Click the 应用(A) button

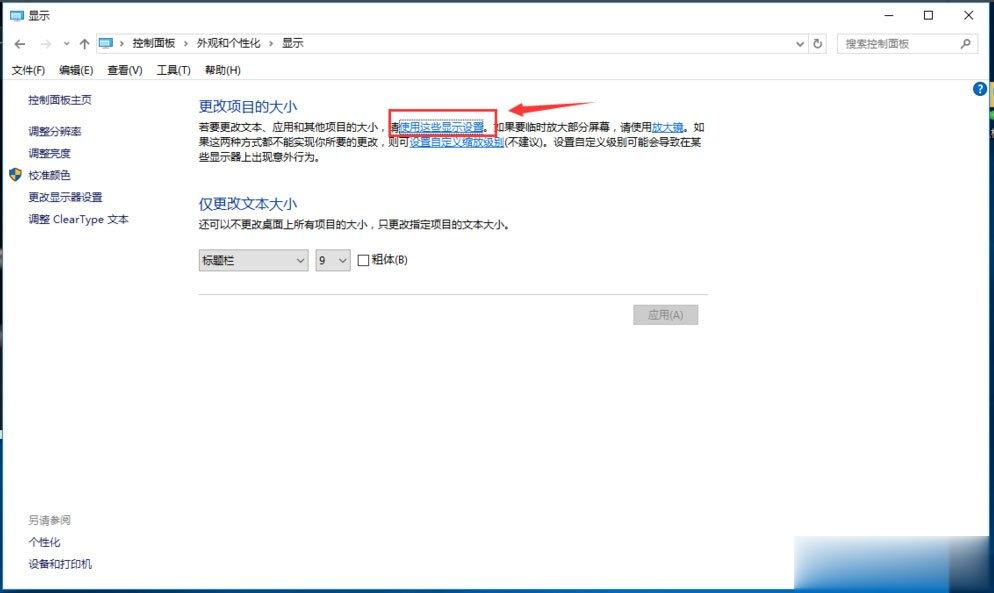pos(666,315)
